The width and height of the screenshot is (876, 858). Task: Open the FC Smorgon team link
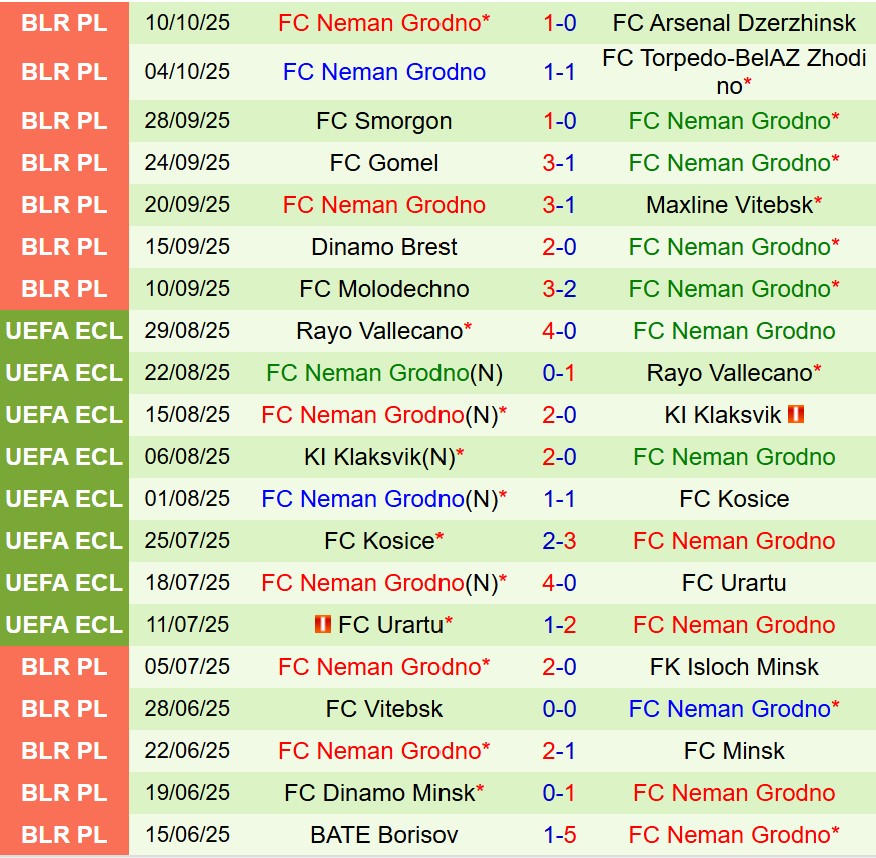coord(384,121)
